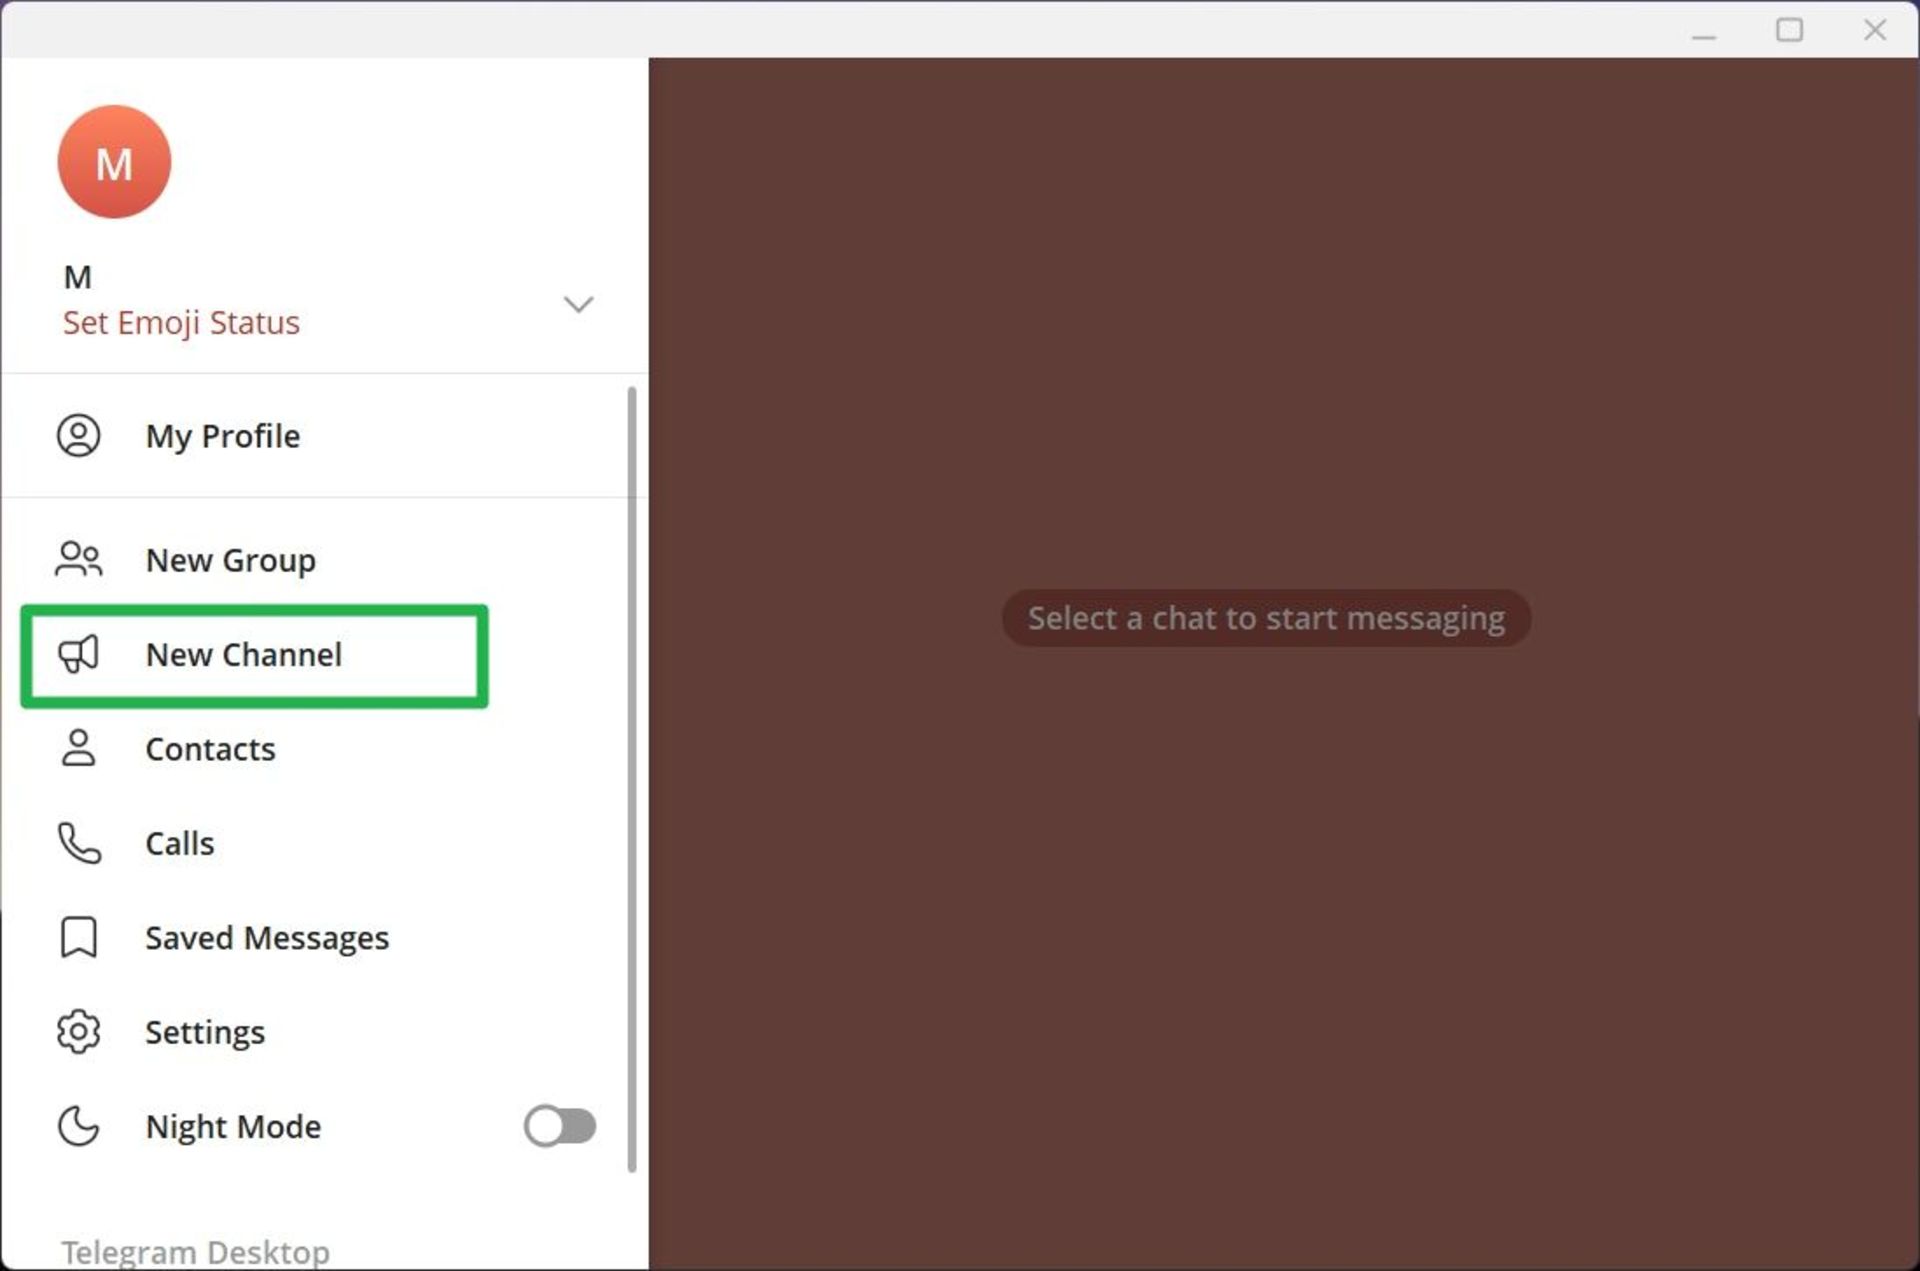Click the dimmed chat area to dismiss menu
The width and height of the screenshot is (1920, 1271).
click(1280, 900)
